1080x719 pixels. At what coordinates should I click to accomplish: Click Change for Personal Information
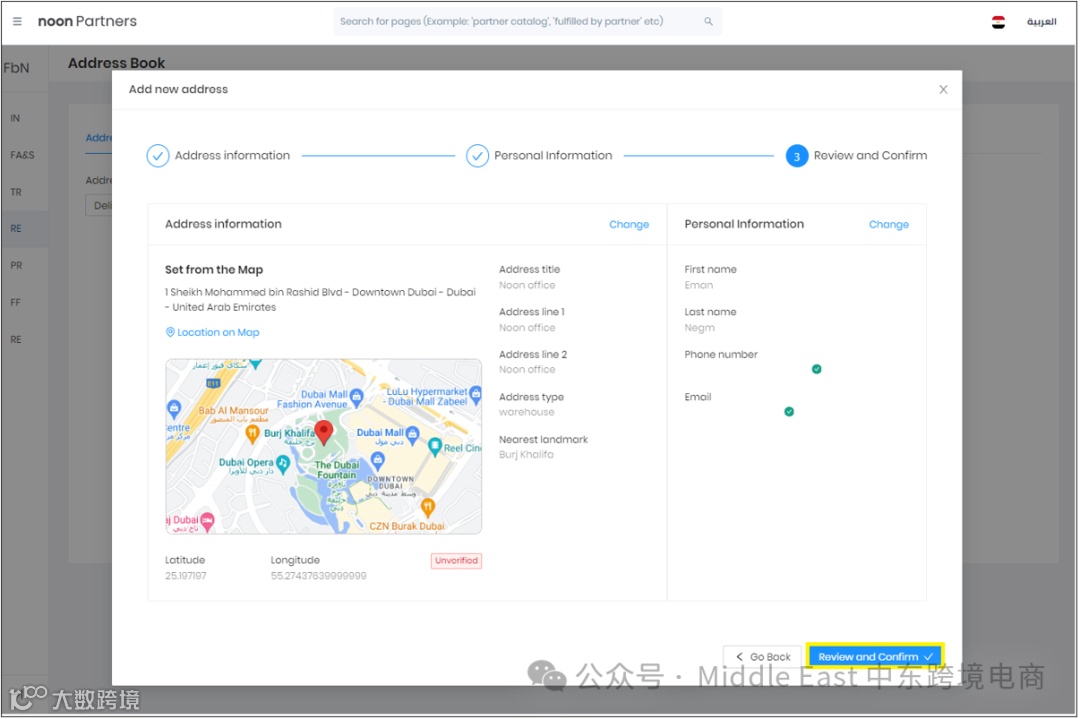(x=889, y=225)
